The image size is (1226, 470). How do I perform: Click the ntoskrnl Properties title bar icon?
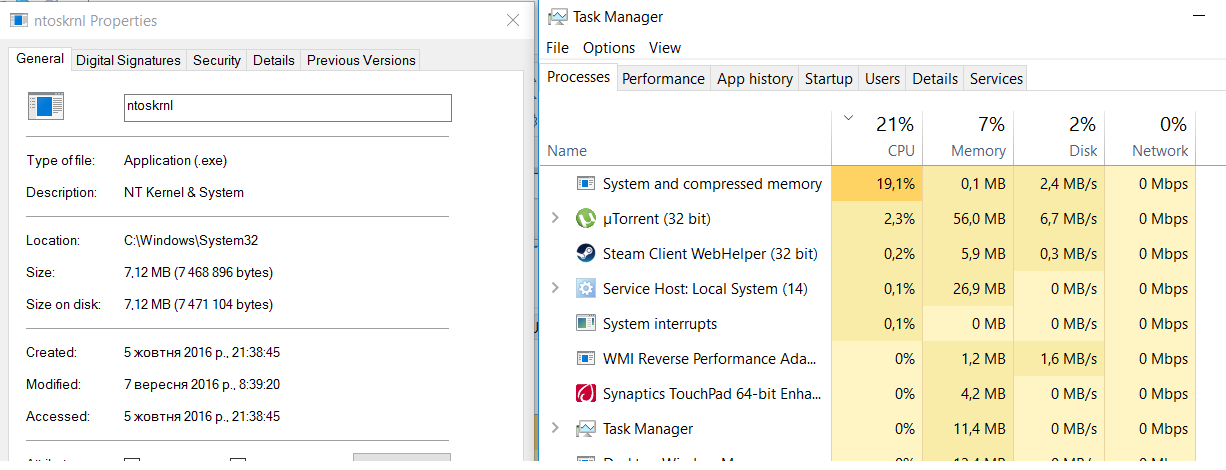pos(18,20)
